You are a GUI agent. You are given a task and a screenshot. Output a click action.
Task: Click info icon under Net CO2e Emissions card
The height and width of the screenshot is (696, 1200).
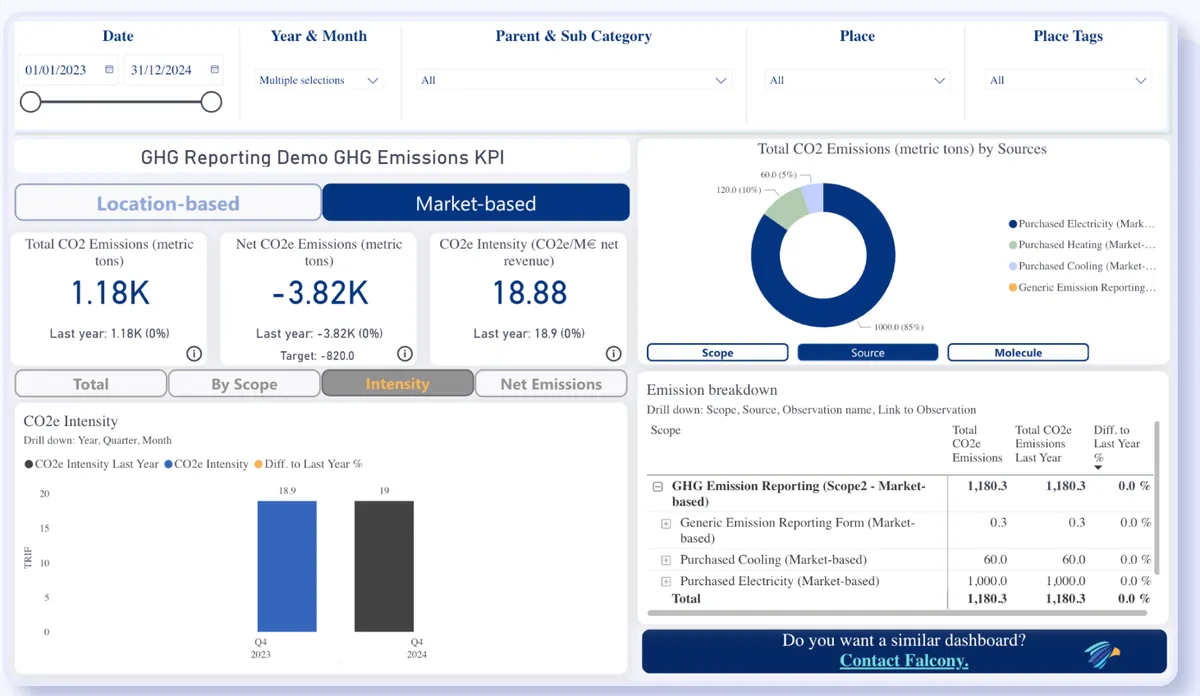click(404, 353)
